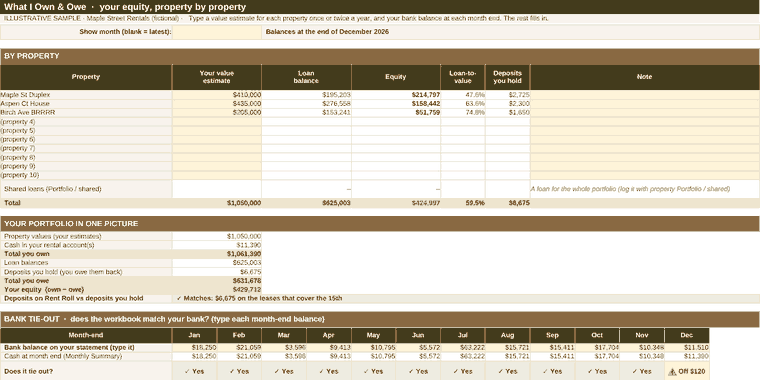Click 'Cash at month end (Monthly Summary)' label

click(86, 356)
